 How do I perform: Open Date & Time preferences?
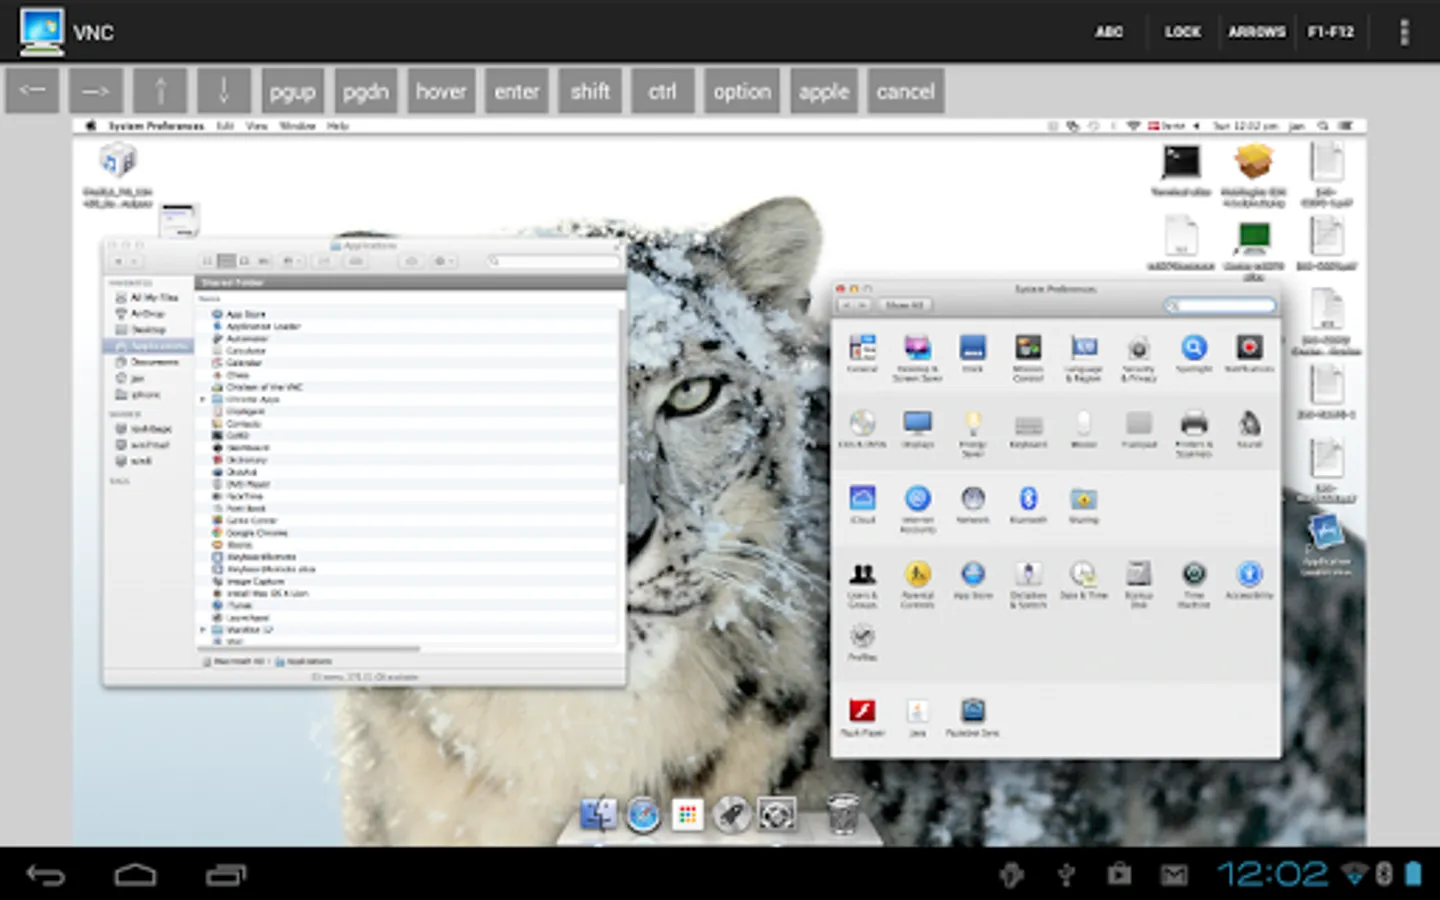[1084, 581]
